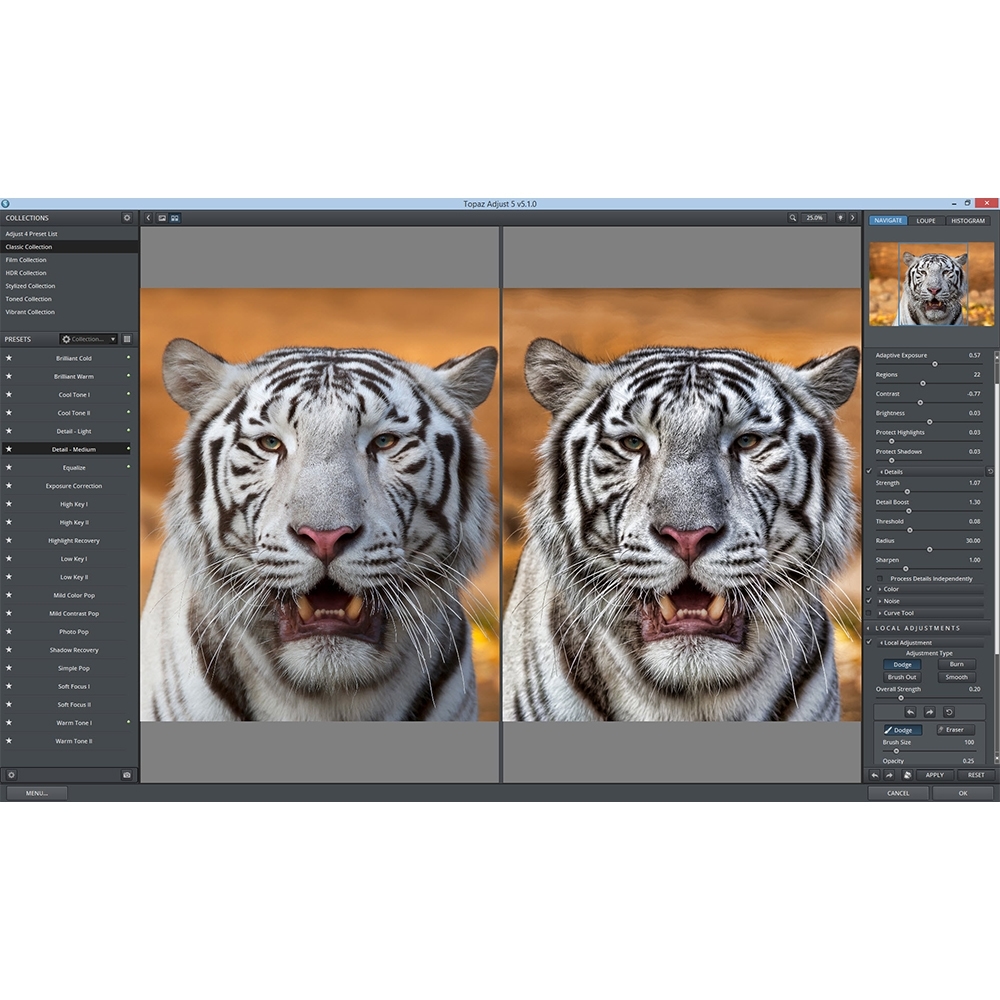Open the Collections settings gear
Viewport: 1000px width, 1000px height.
127,218
